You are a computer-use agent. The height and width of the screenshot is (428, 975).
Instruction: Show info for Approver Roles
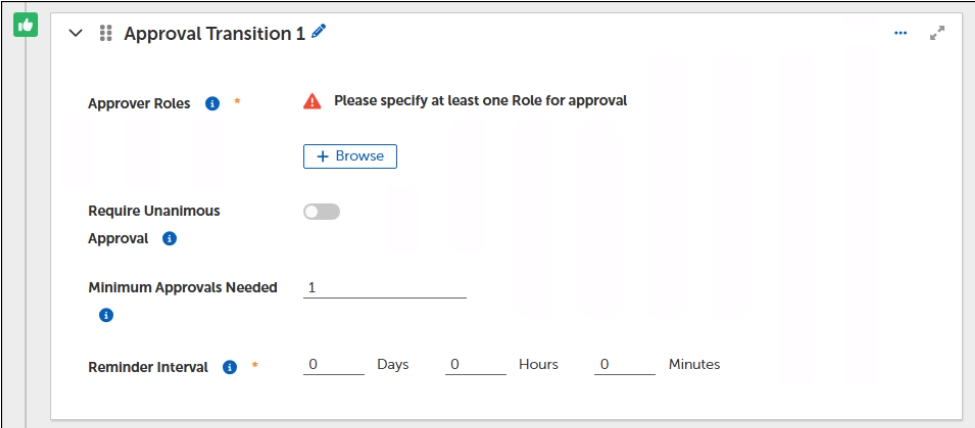click(x=212, y=103)
